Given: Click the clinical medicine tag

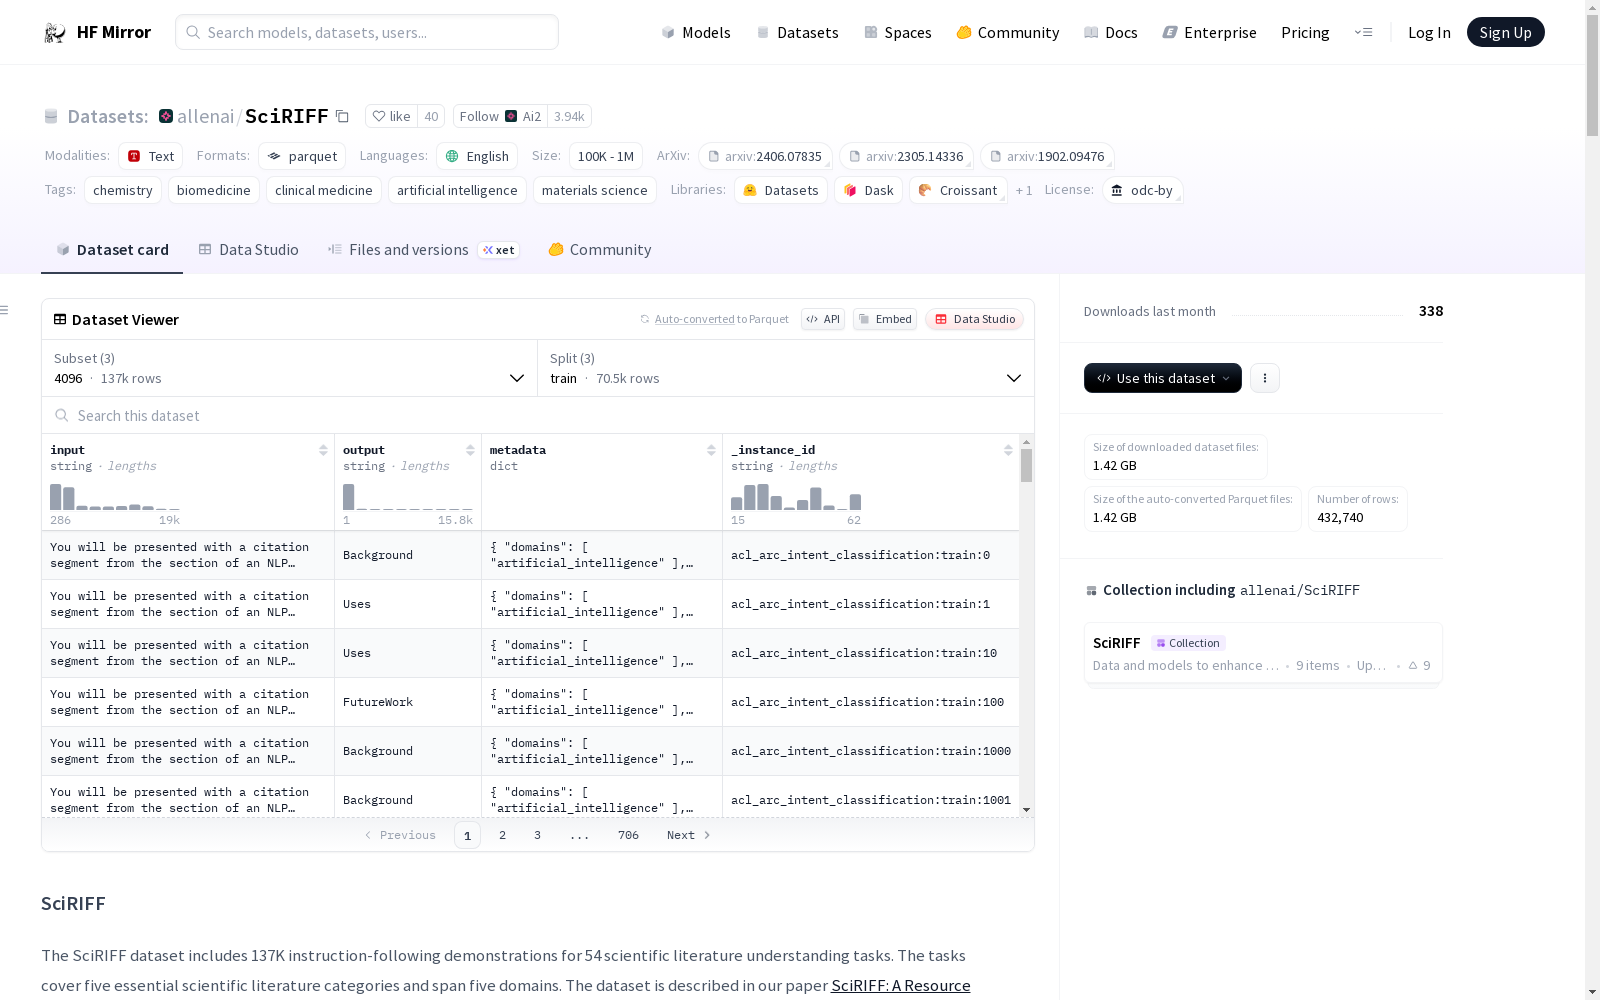Looking at the screenshot, I should (x=324, y=190).
